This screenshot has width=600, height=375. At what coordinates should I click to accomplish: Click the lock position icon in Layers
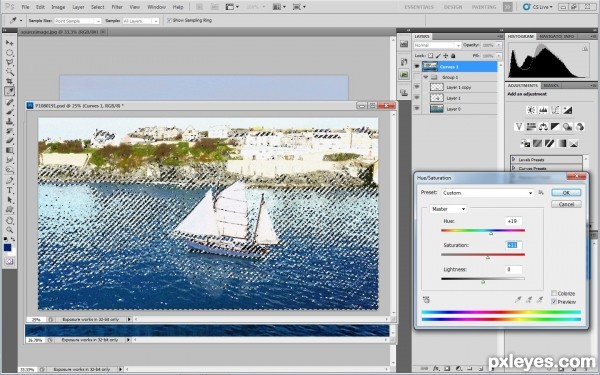click(446, 56)
